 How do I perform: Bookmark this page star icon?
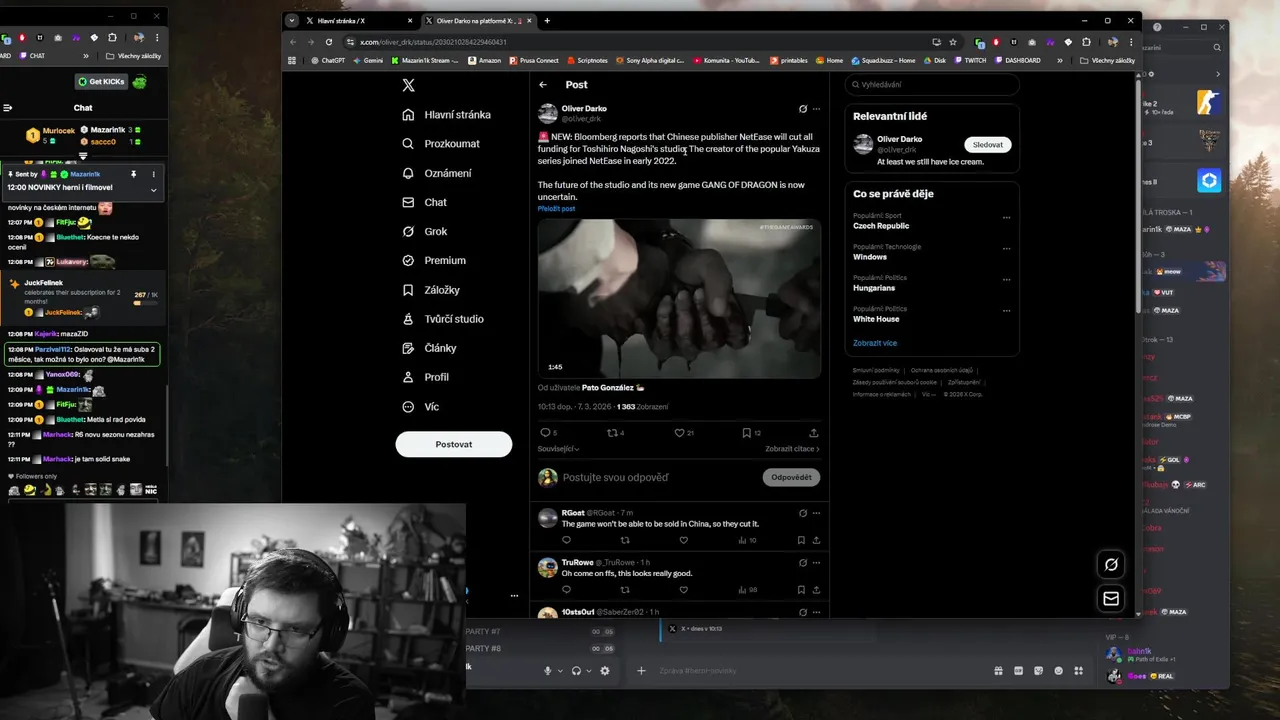953,42
